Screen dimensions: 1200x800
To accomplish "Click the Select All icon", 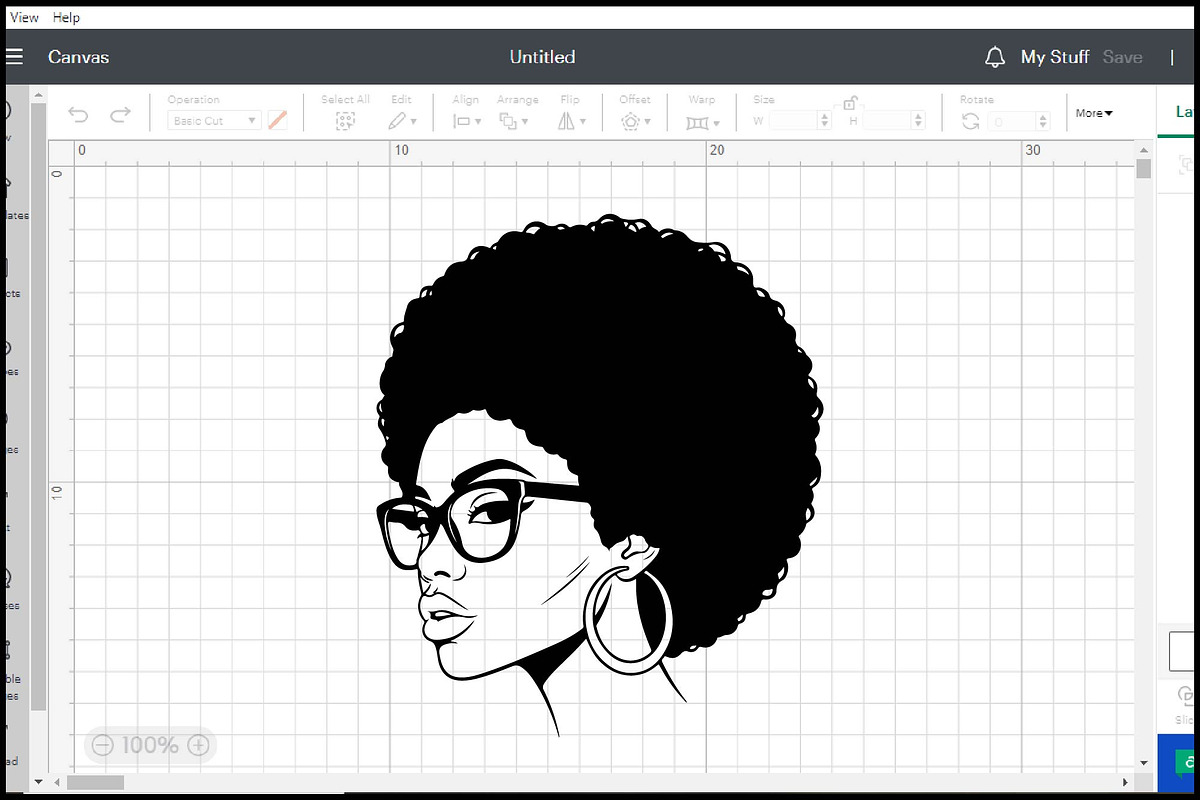I will [345, 121].
